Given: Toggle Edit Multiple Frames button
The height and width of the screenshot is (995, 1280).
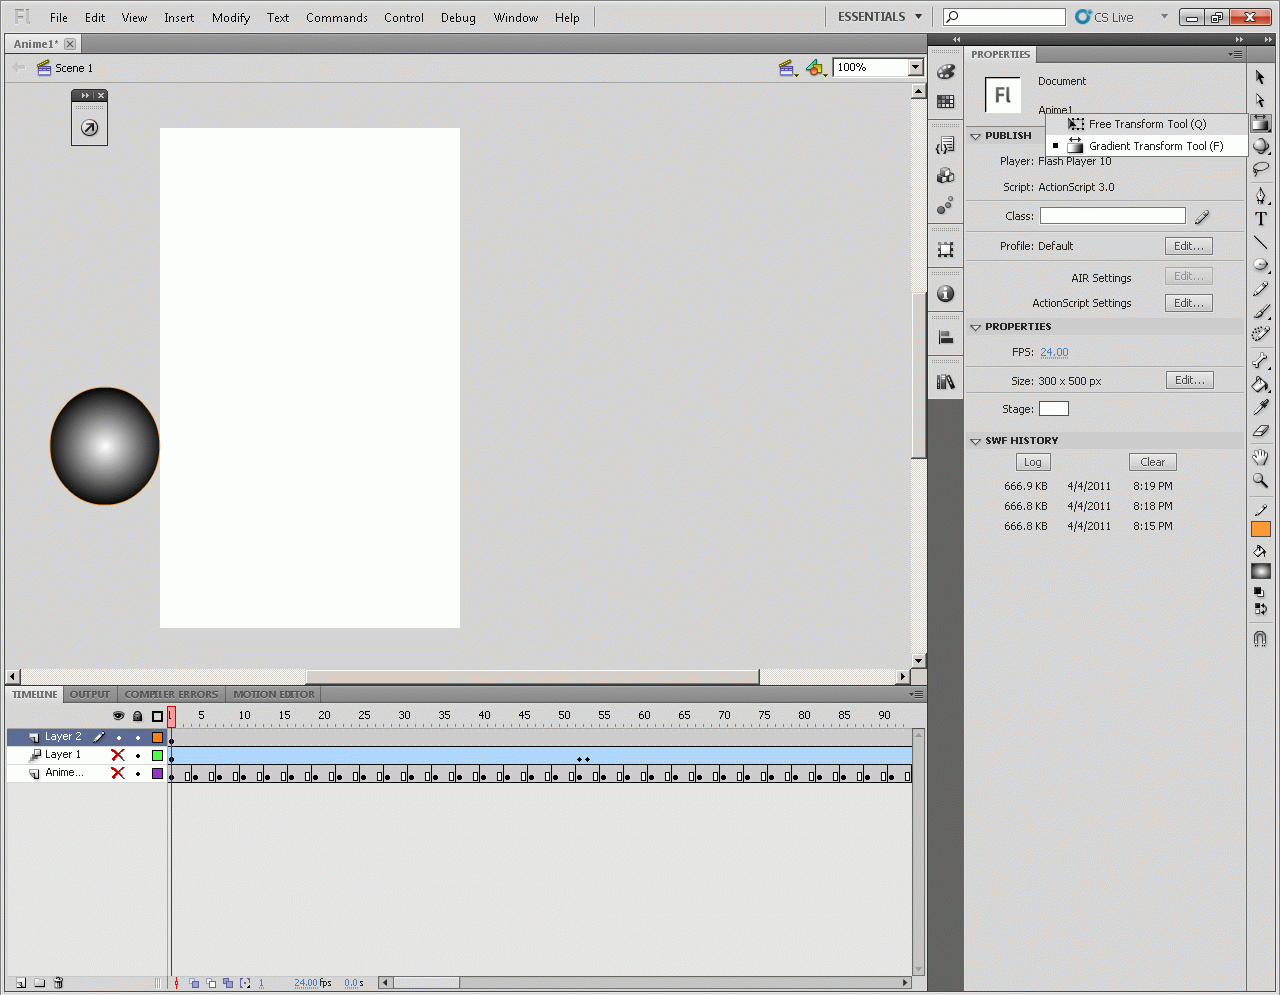Looking at the screenshot, I should click(x=228, y=983).
